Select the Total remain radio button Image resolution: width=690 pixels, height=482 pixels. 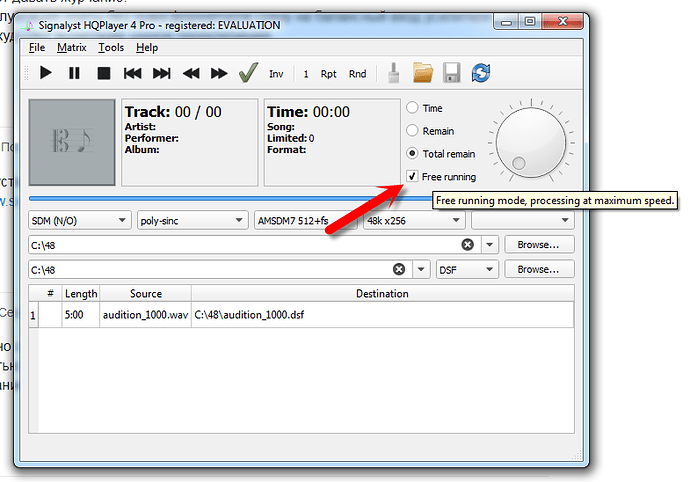point(412,154)
